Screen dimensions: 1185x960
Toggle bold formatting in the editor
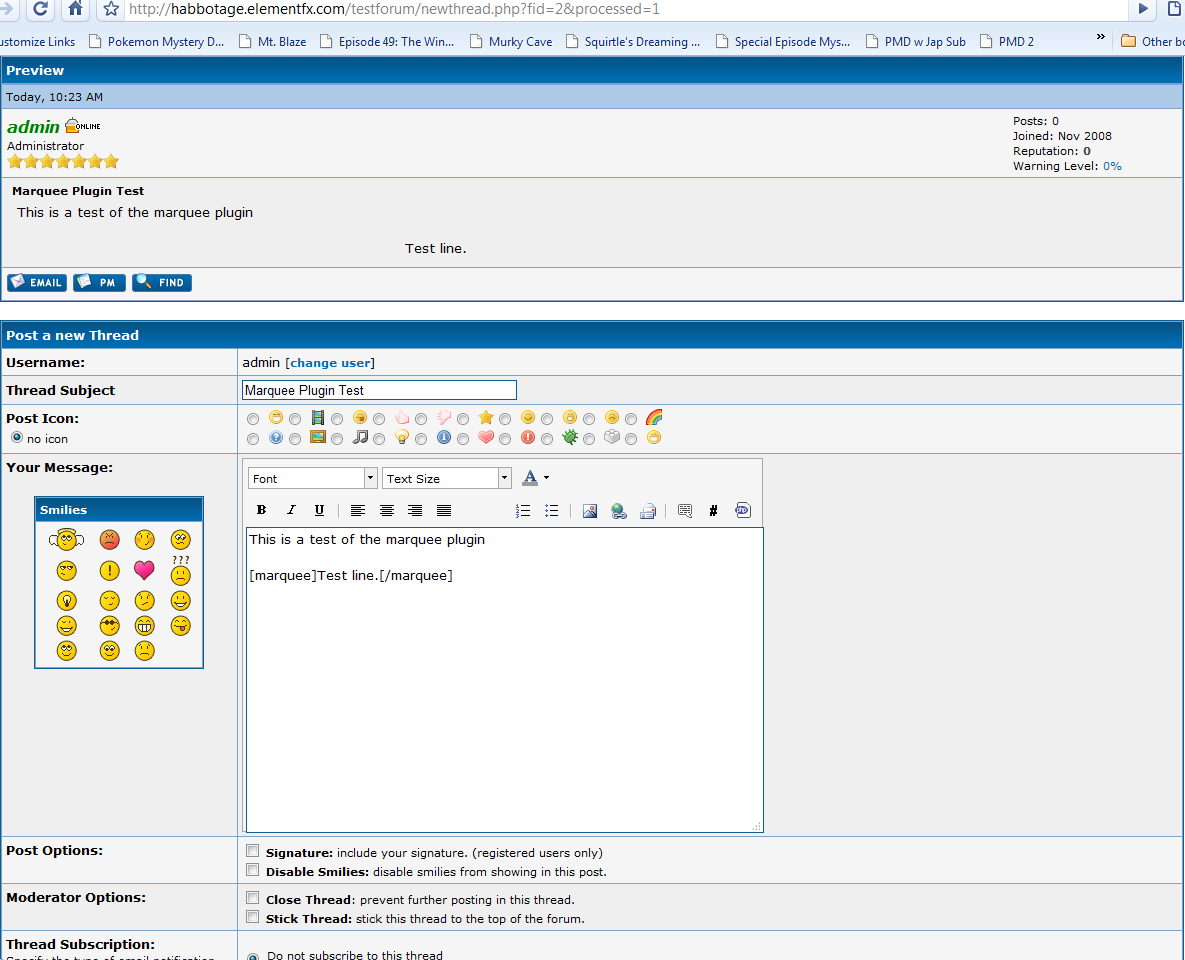point(262,511)
